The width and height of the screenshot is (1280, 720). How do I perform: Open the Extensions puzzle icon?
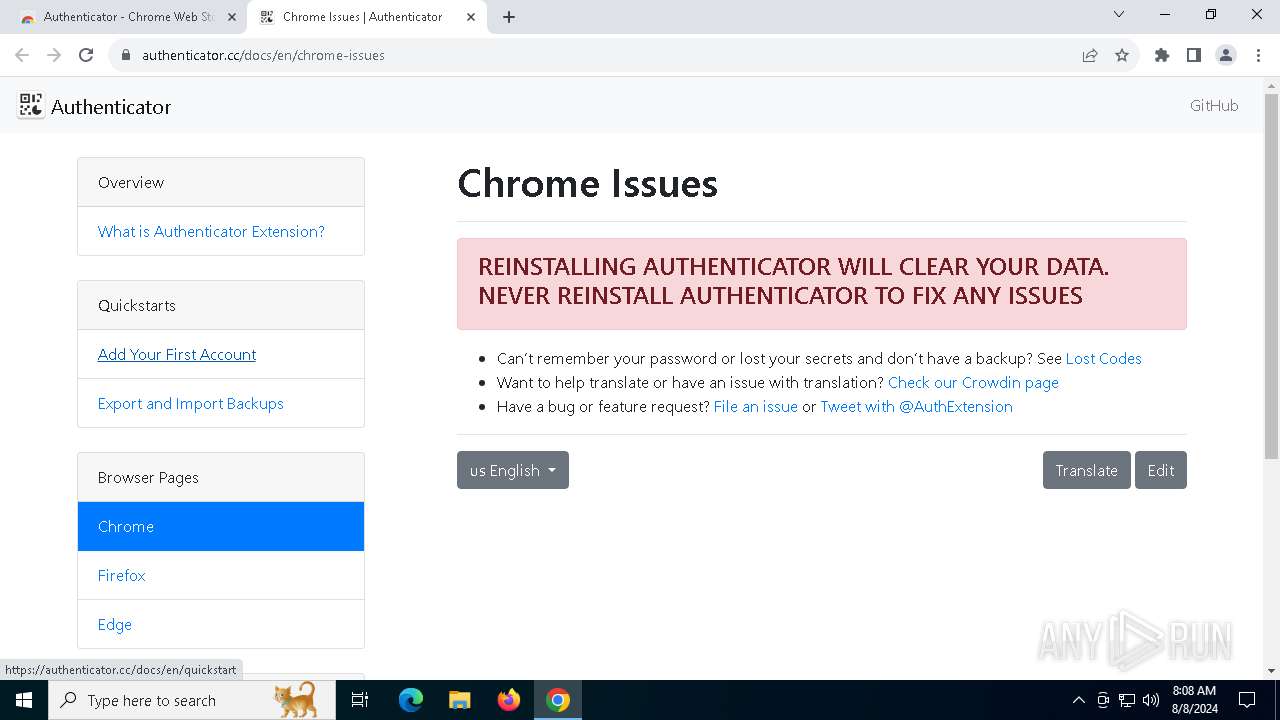(1162, 55)
